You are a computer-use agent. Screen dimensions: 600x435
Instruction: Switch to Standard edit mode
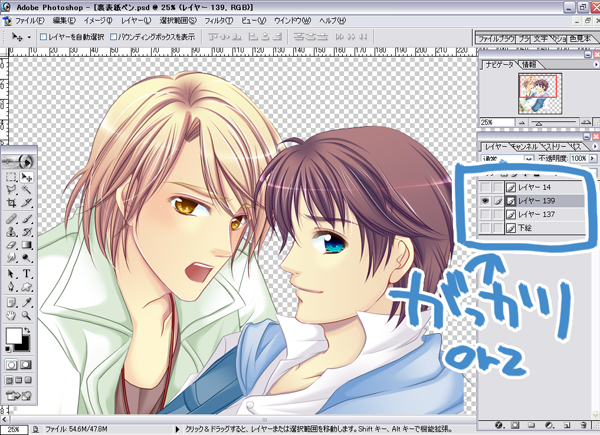tap(11, 365)
